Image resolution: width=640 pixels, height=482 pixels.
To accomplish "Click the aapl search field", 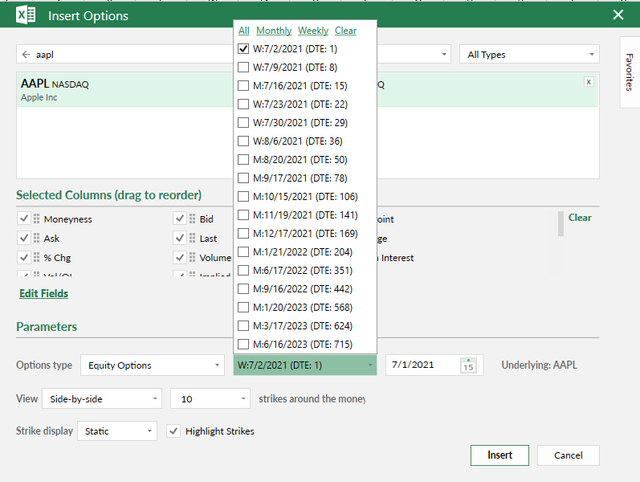I will click(125, 54).
